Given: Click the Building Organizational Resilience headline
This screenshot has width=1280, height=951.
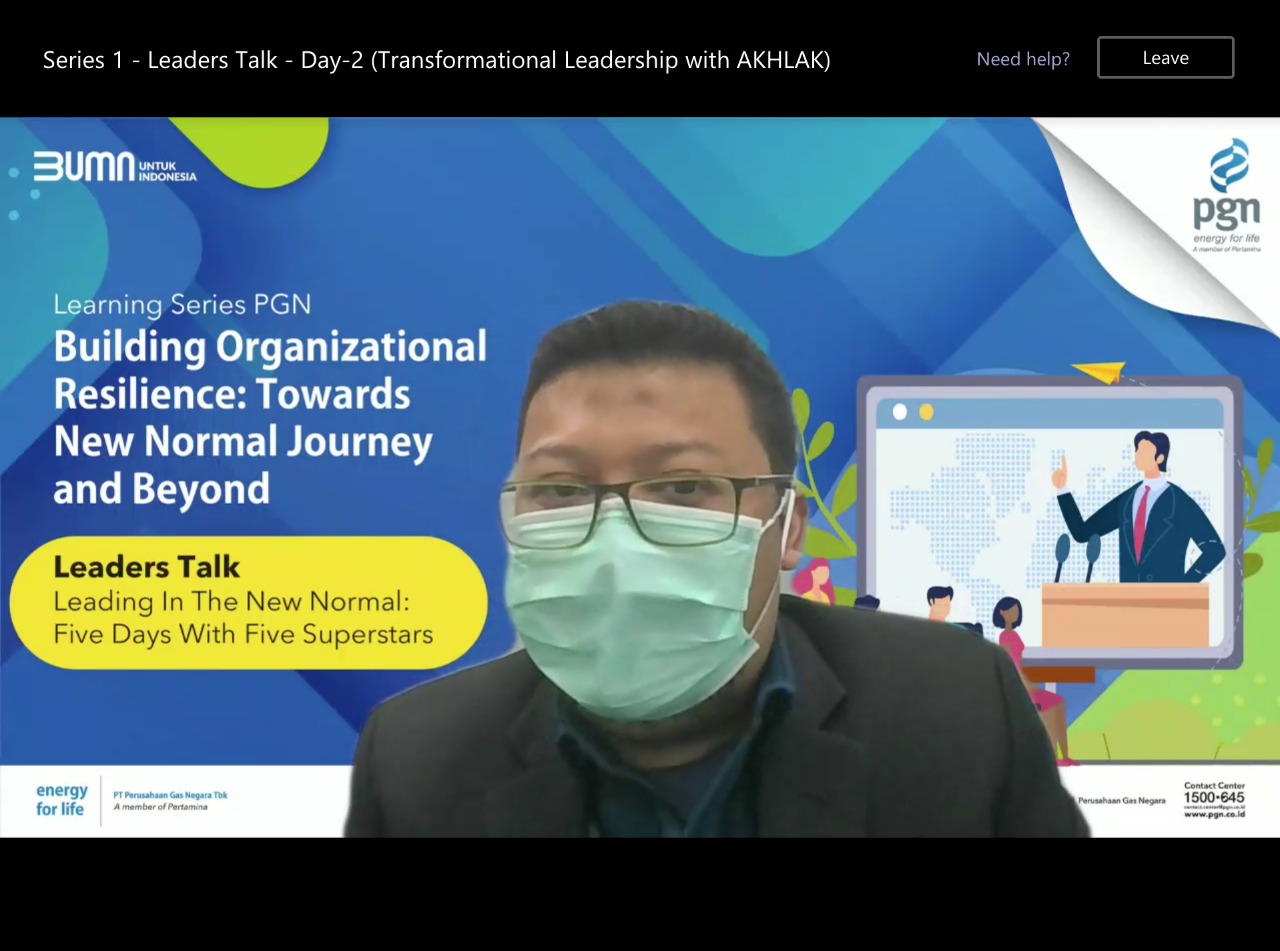Looking at the screenshot, I should [270, 417].
